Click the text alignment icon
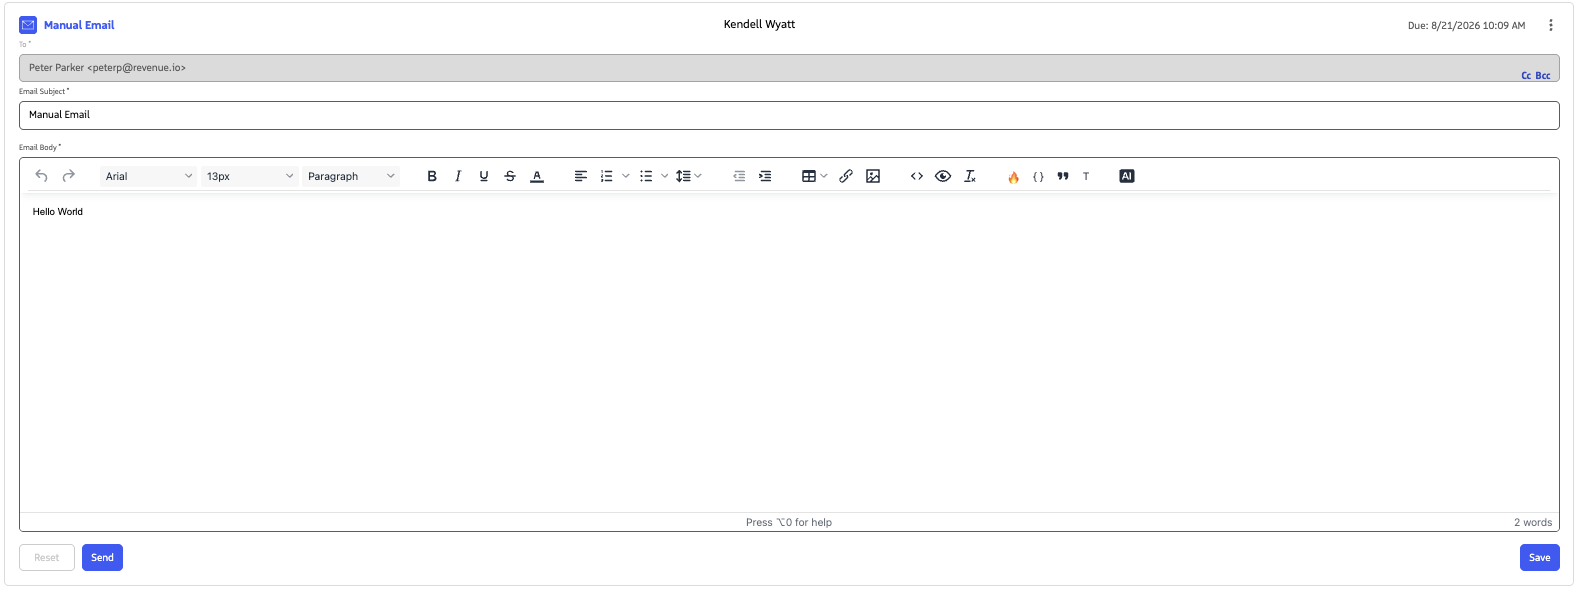This screenshot has width=1580, height=593. 580,176
